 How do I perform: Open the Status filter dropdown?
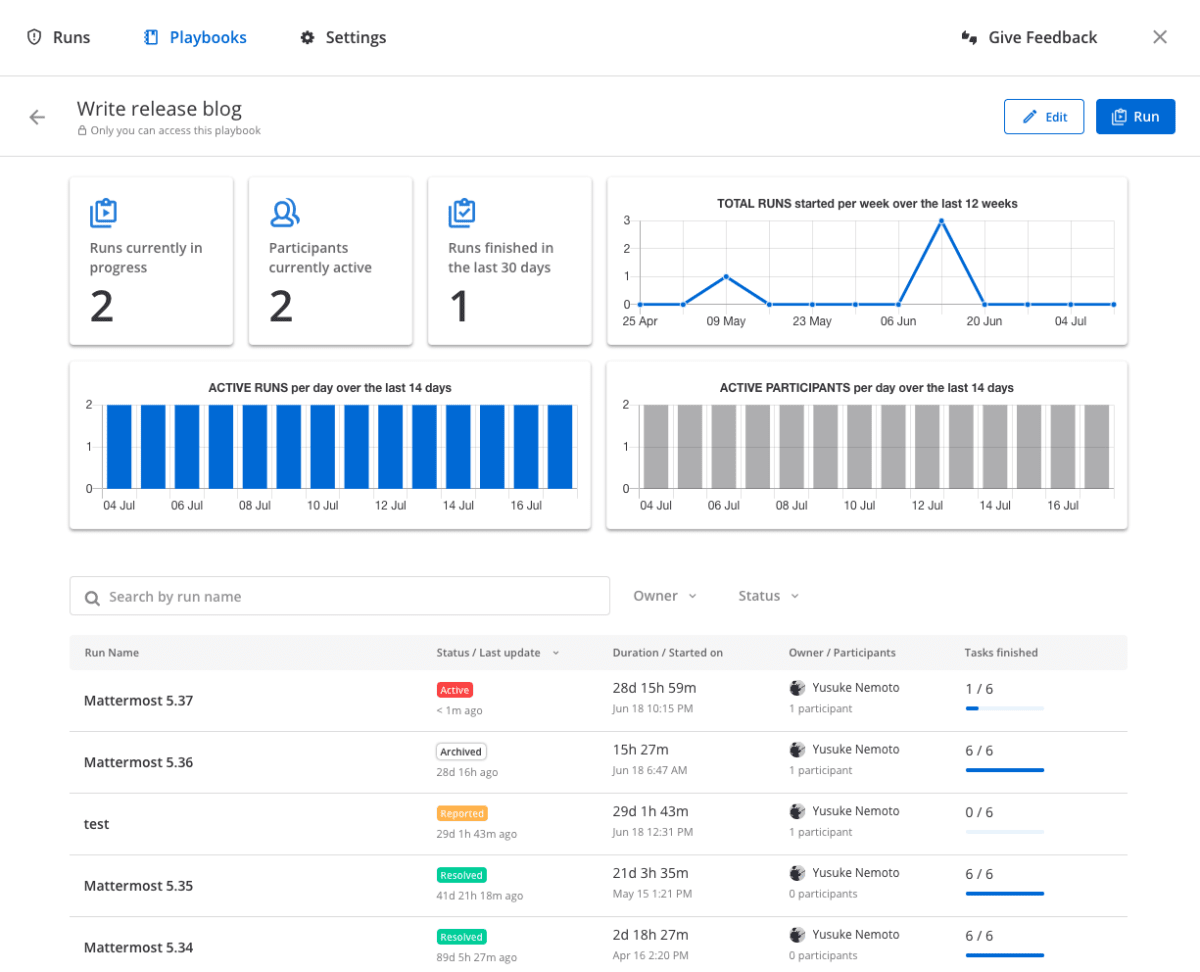click(x=766, y=595)
